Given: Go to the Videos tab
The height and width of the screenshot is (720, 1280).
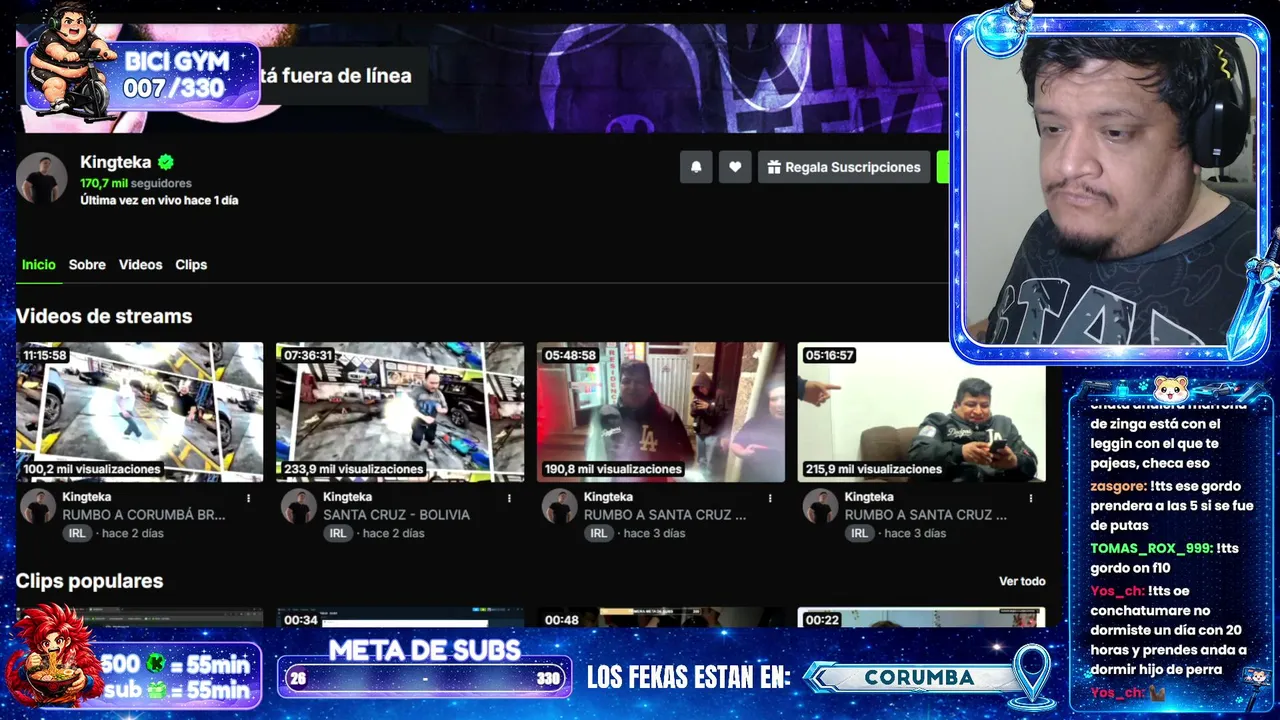Looking at the screenshot, I should [140, 265].
